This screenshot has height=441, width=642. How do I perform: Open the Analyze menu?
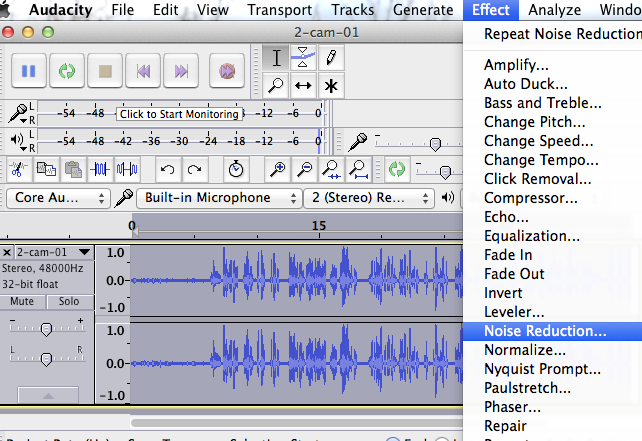[x=554, y=10]
